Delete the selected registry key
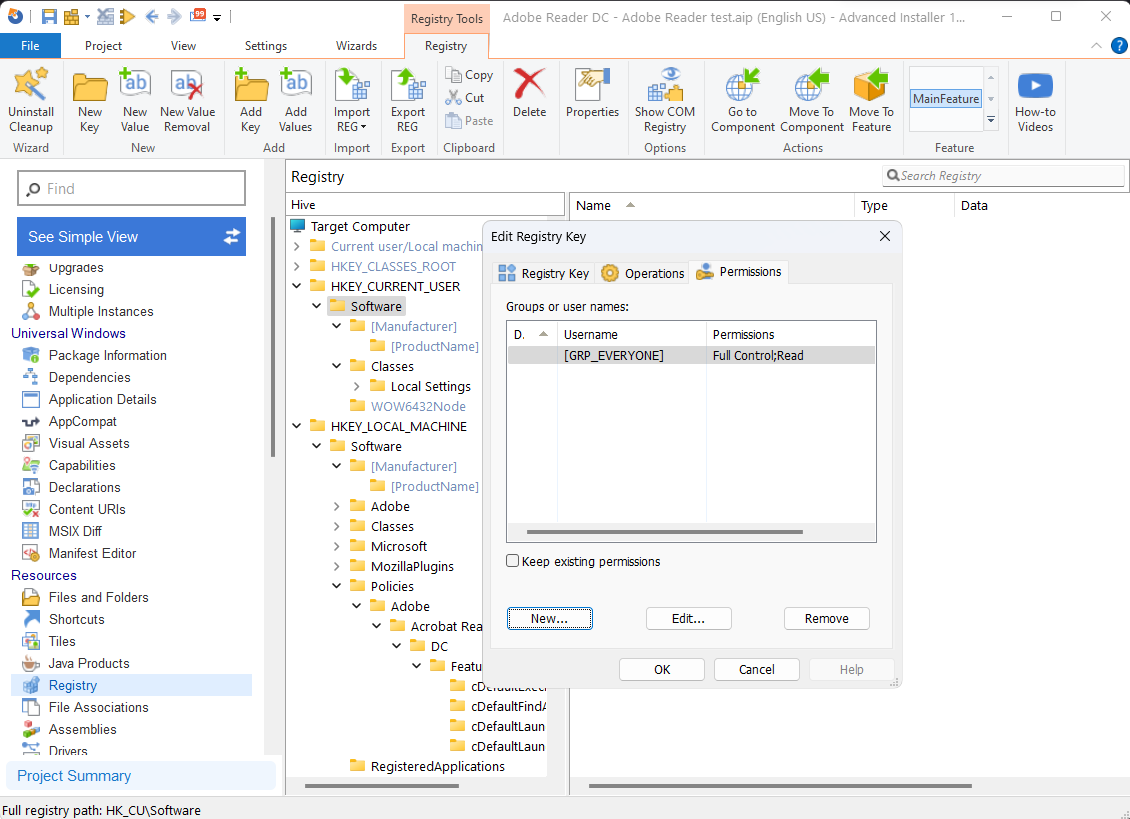 click(x=530, y=94)
